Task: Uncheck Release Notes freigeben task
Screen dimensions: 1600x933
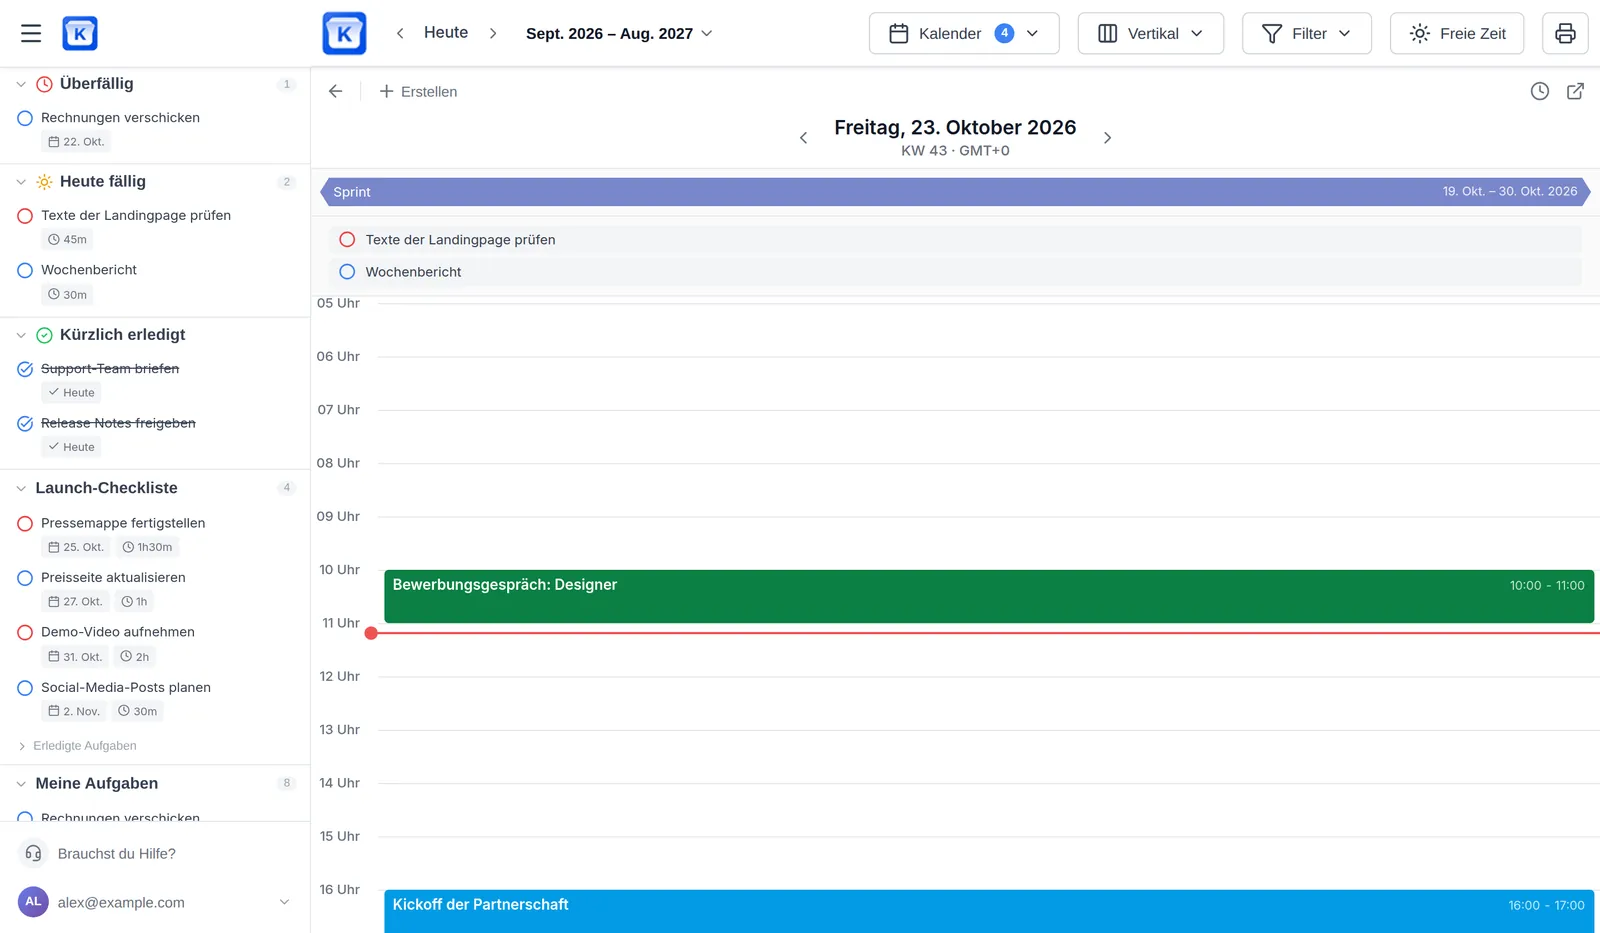Action: (x=25, y=423)
